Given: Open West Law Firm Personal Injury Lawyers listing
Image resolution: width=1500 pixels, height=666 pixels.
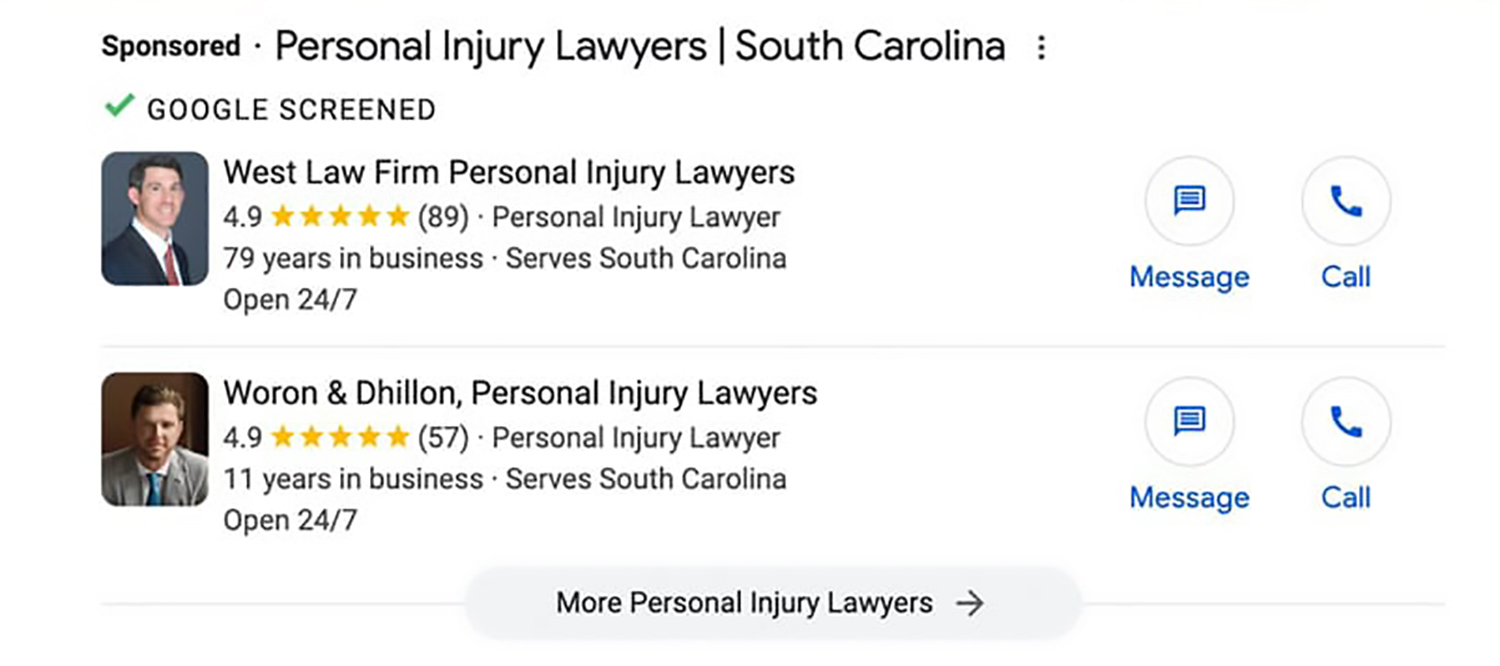Looking at the screenshot, I should pyautogui.click(x=509, y=172).
